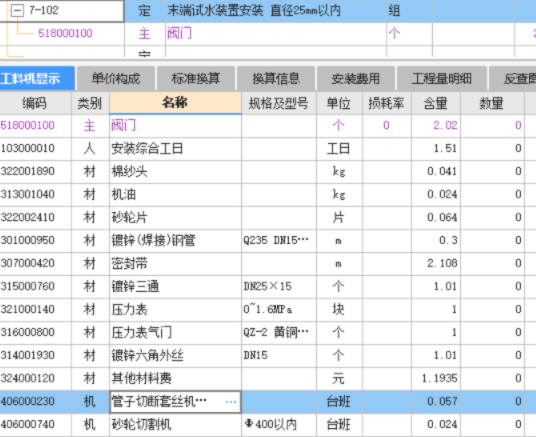Switch to 单价构成 tab

[116, 79]
